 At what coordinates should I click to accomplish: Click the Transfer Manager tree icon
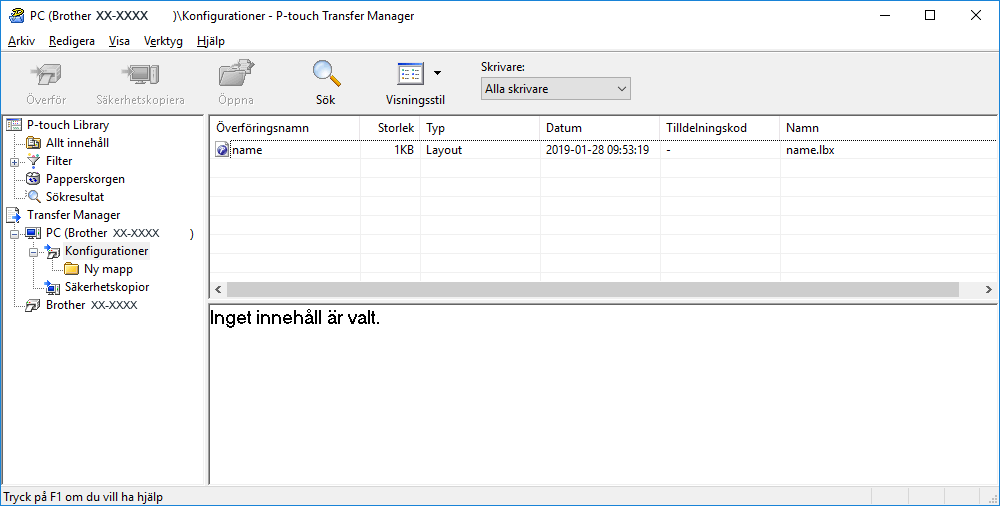coord(13,215)
